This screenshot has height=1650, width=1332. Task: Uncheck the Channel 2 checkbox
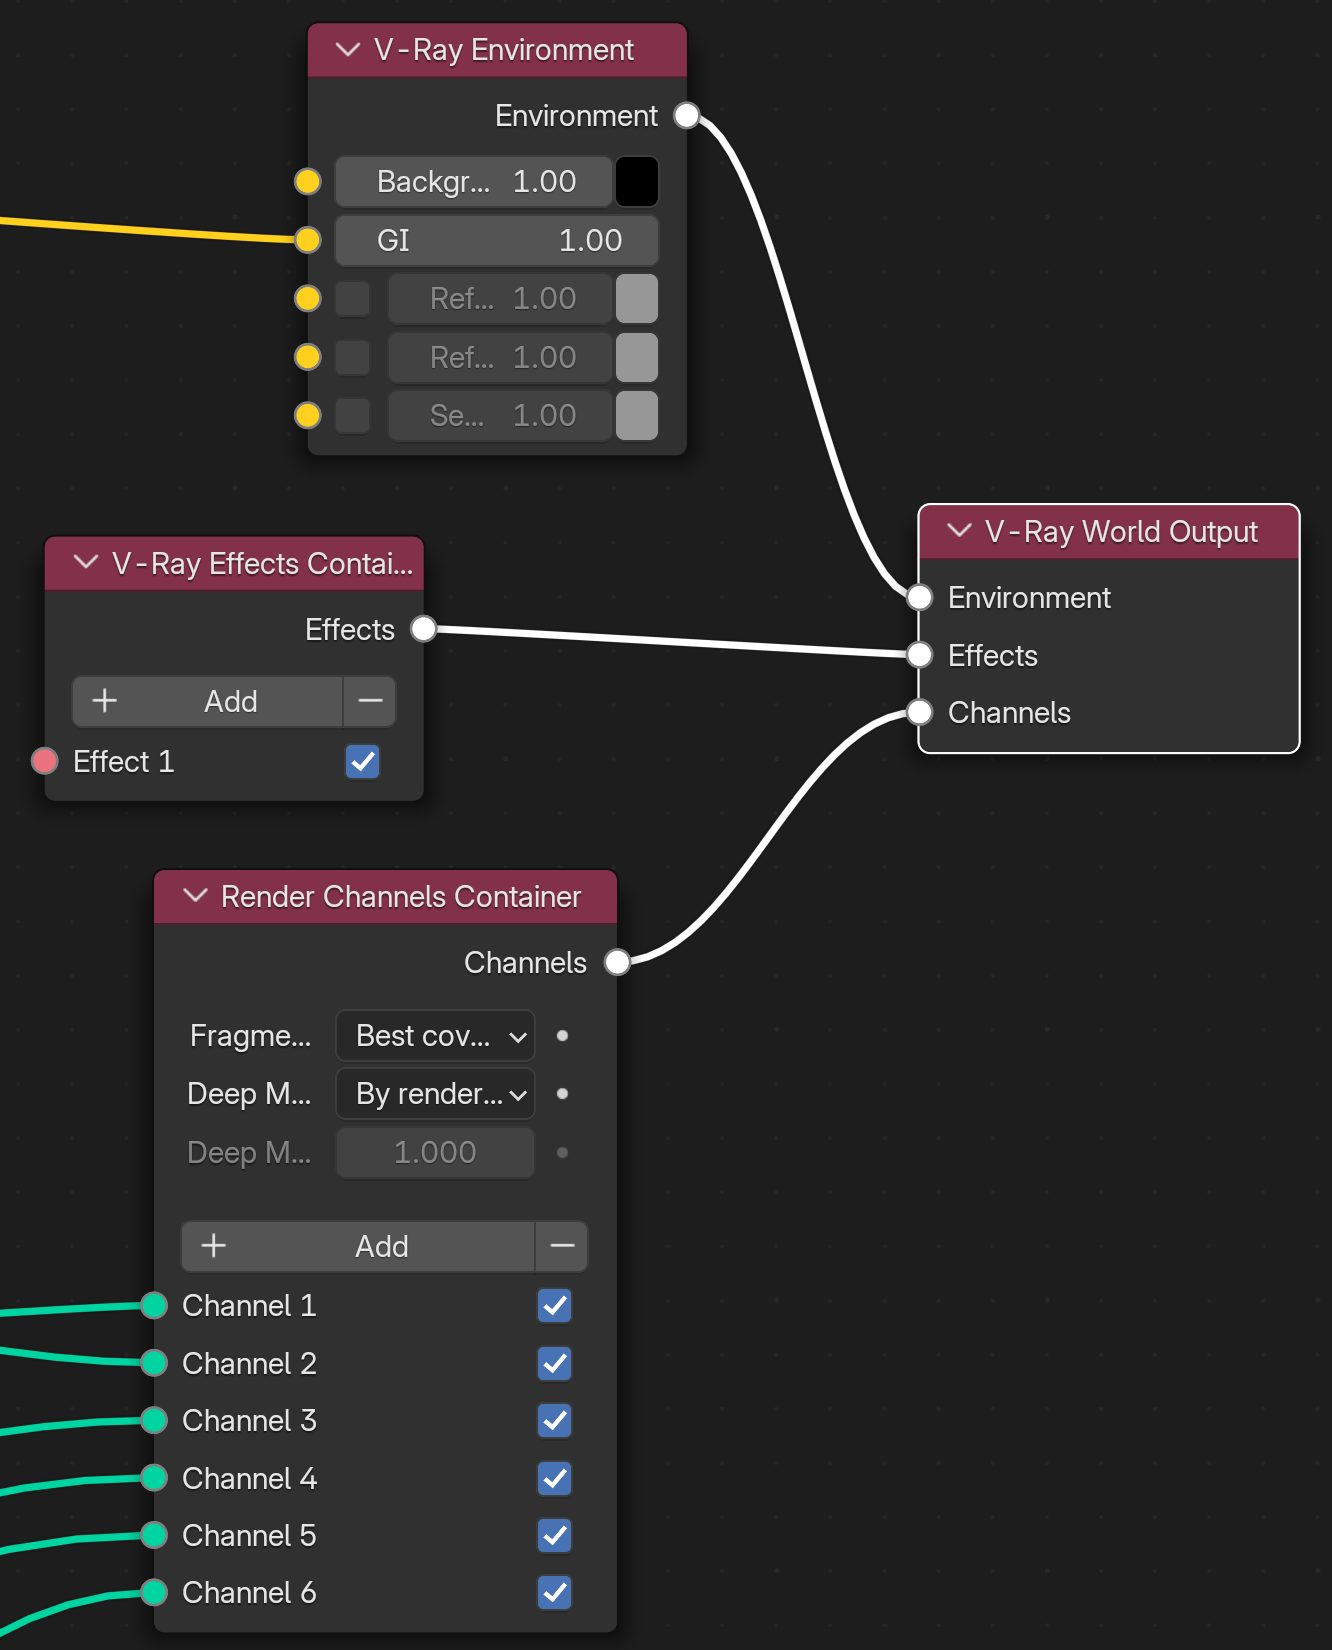(x=555, y=1363)
